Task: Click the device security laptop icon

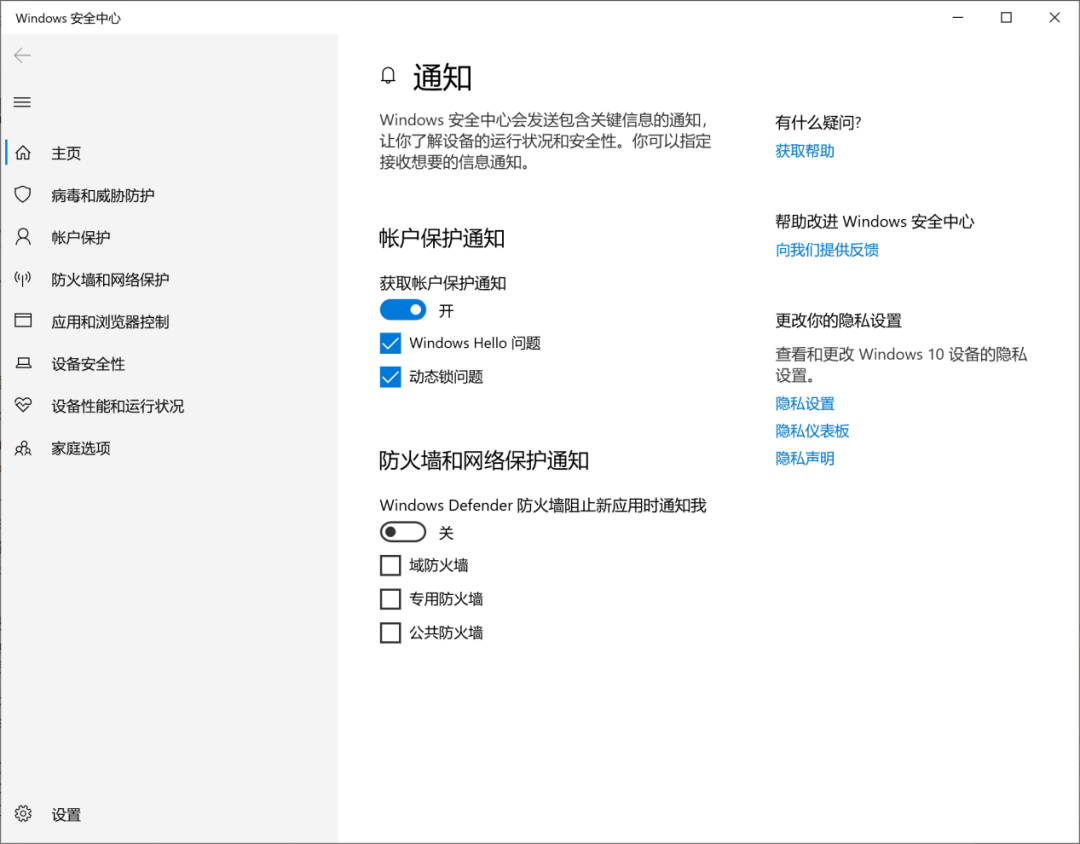Action: coord(23,363)
